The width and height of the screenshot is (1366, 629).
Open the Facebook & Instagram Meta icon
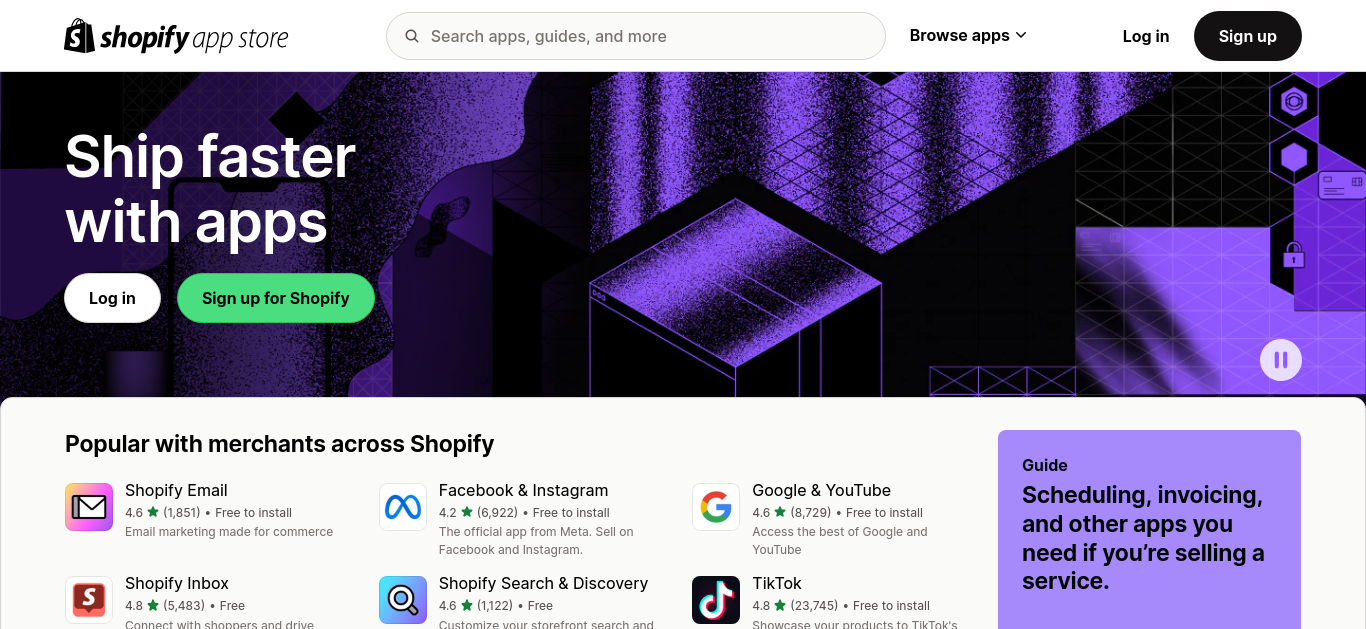pos(403,507)
